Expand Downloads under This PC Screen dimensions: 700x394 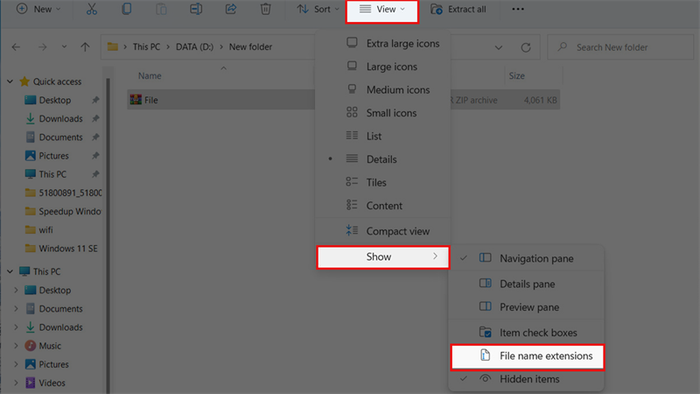[16, 327]
